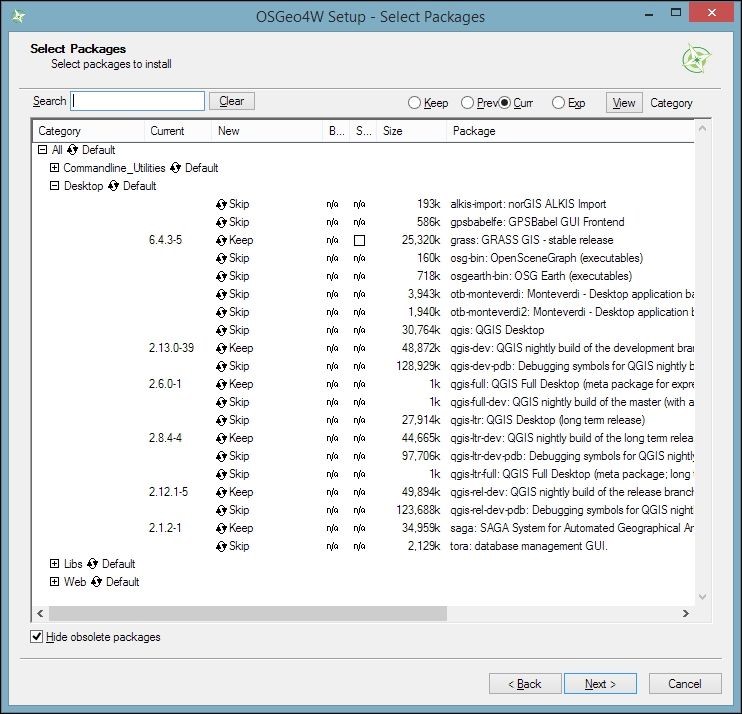The width and height of the screenshot is (742, 714).
Task: Click the cycle icon beside Libs Default
Action: [93, 564]
